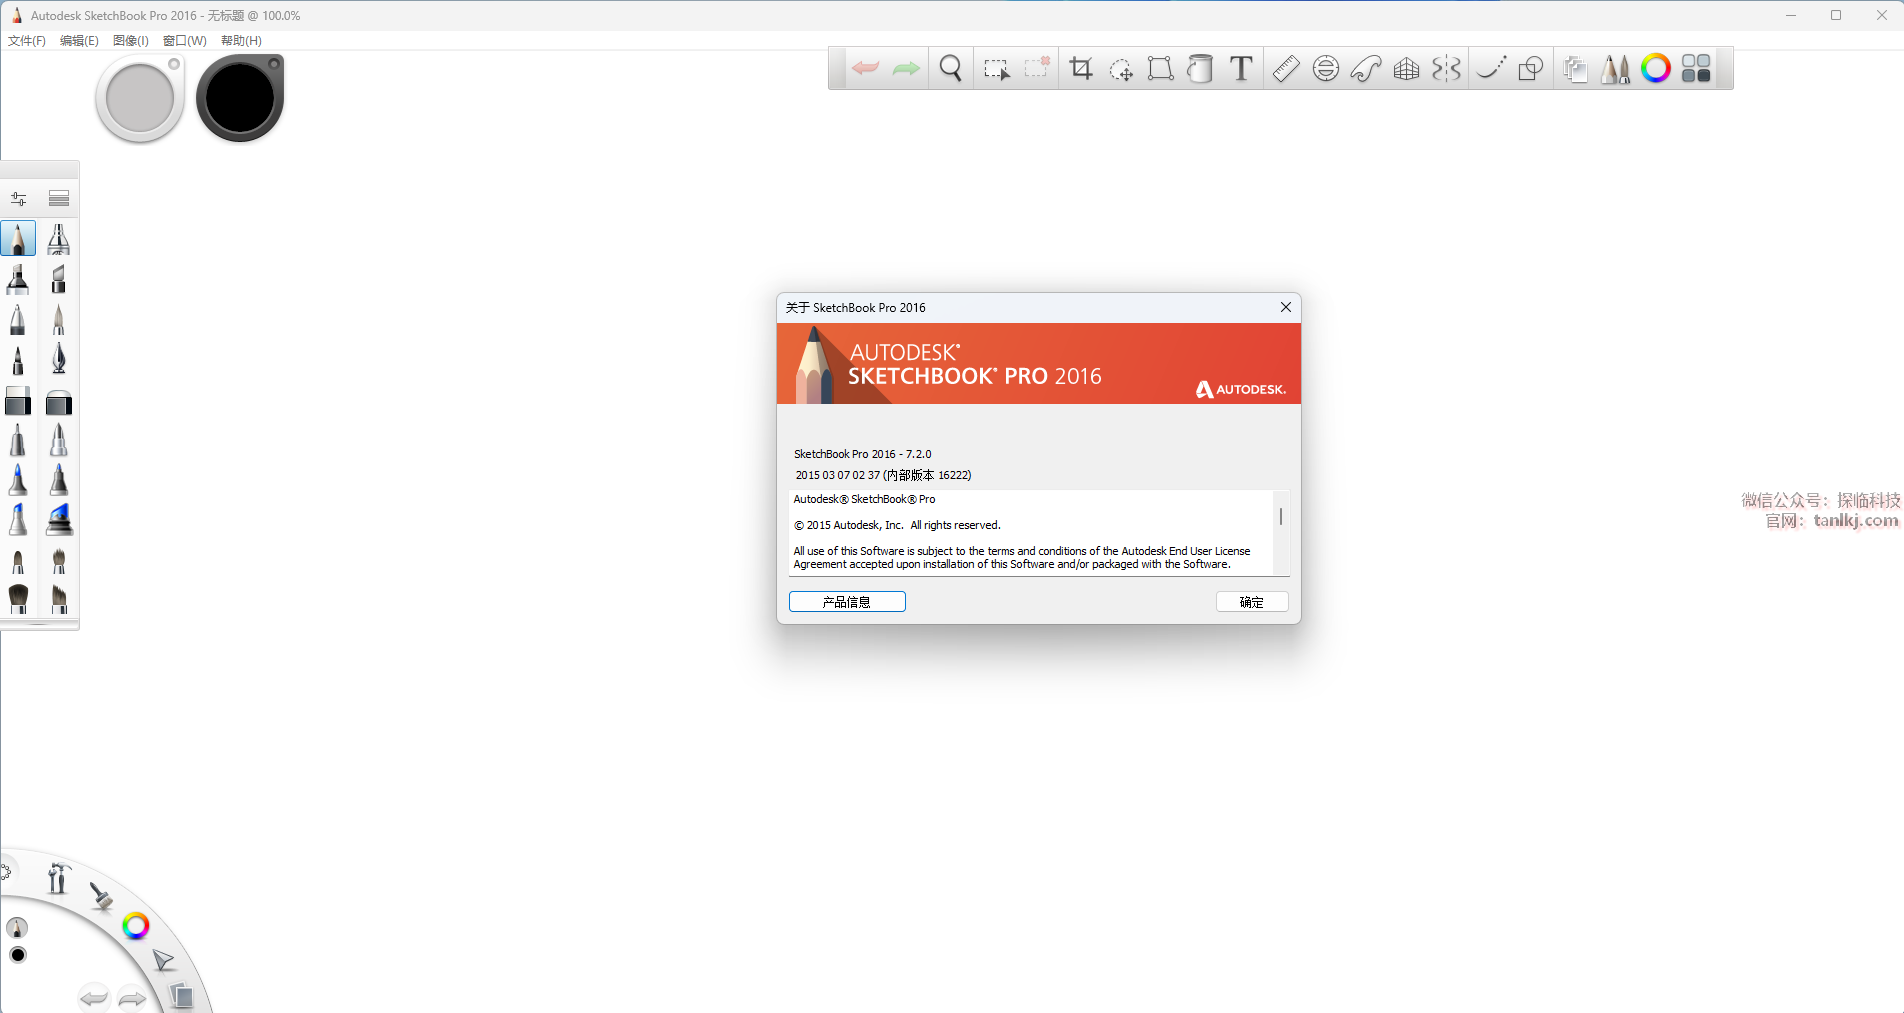Open brush properties sliders icon

point(19,198)
